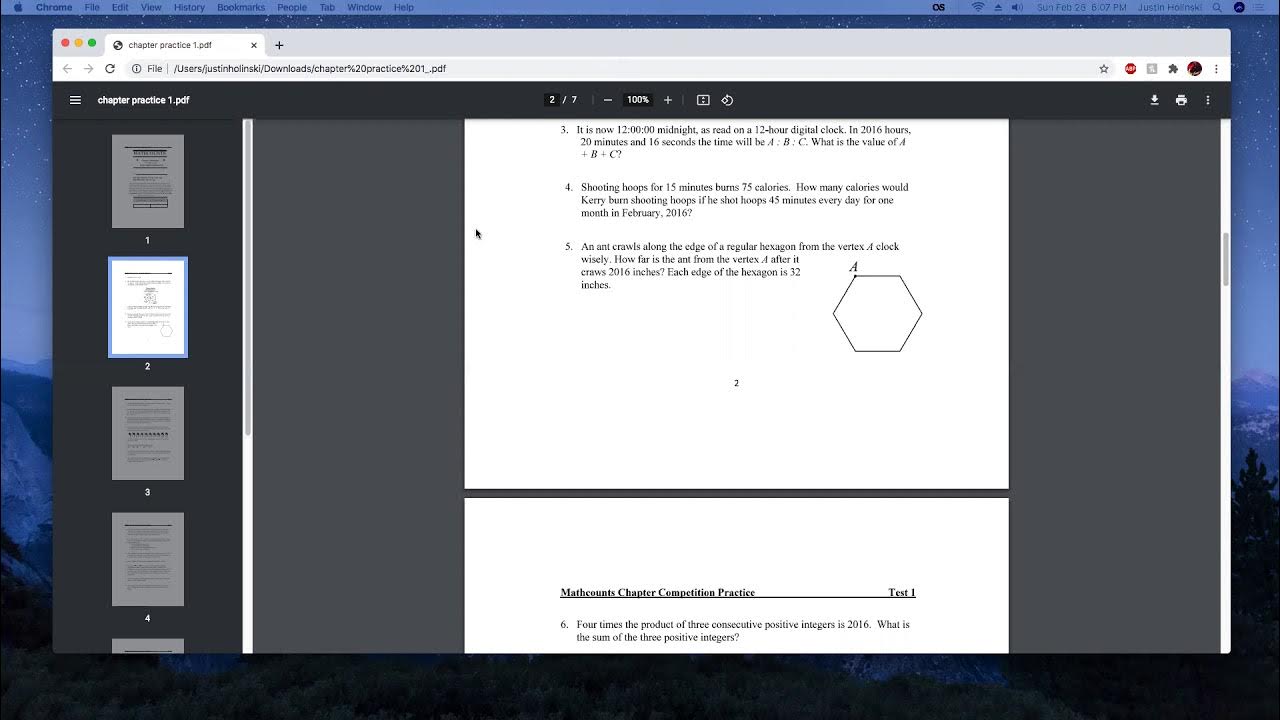Image resolution: width=1280 pixels, height=720 pixels.
Task: Click the file info icon in address bar
Action: (137, 69)
